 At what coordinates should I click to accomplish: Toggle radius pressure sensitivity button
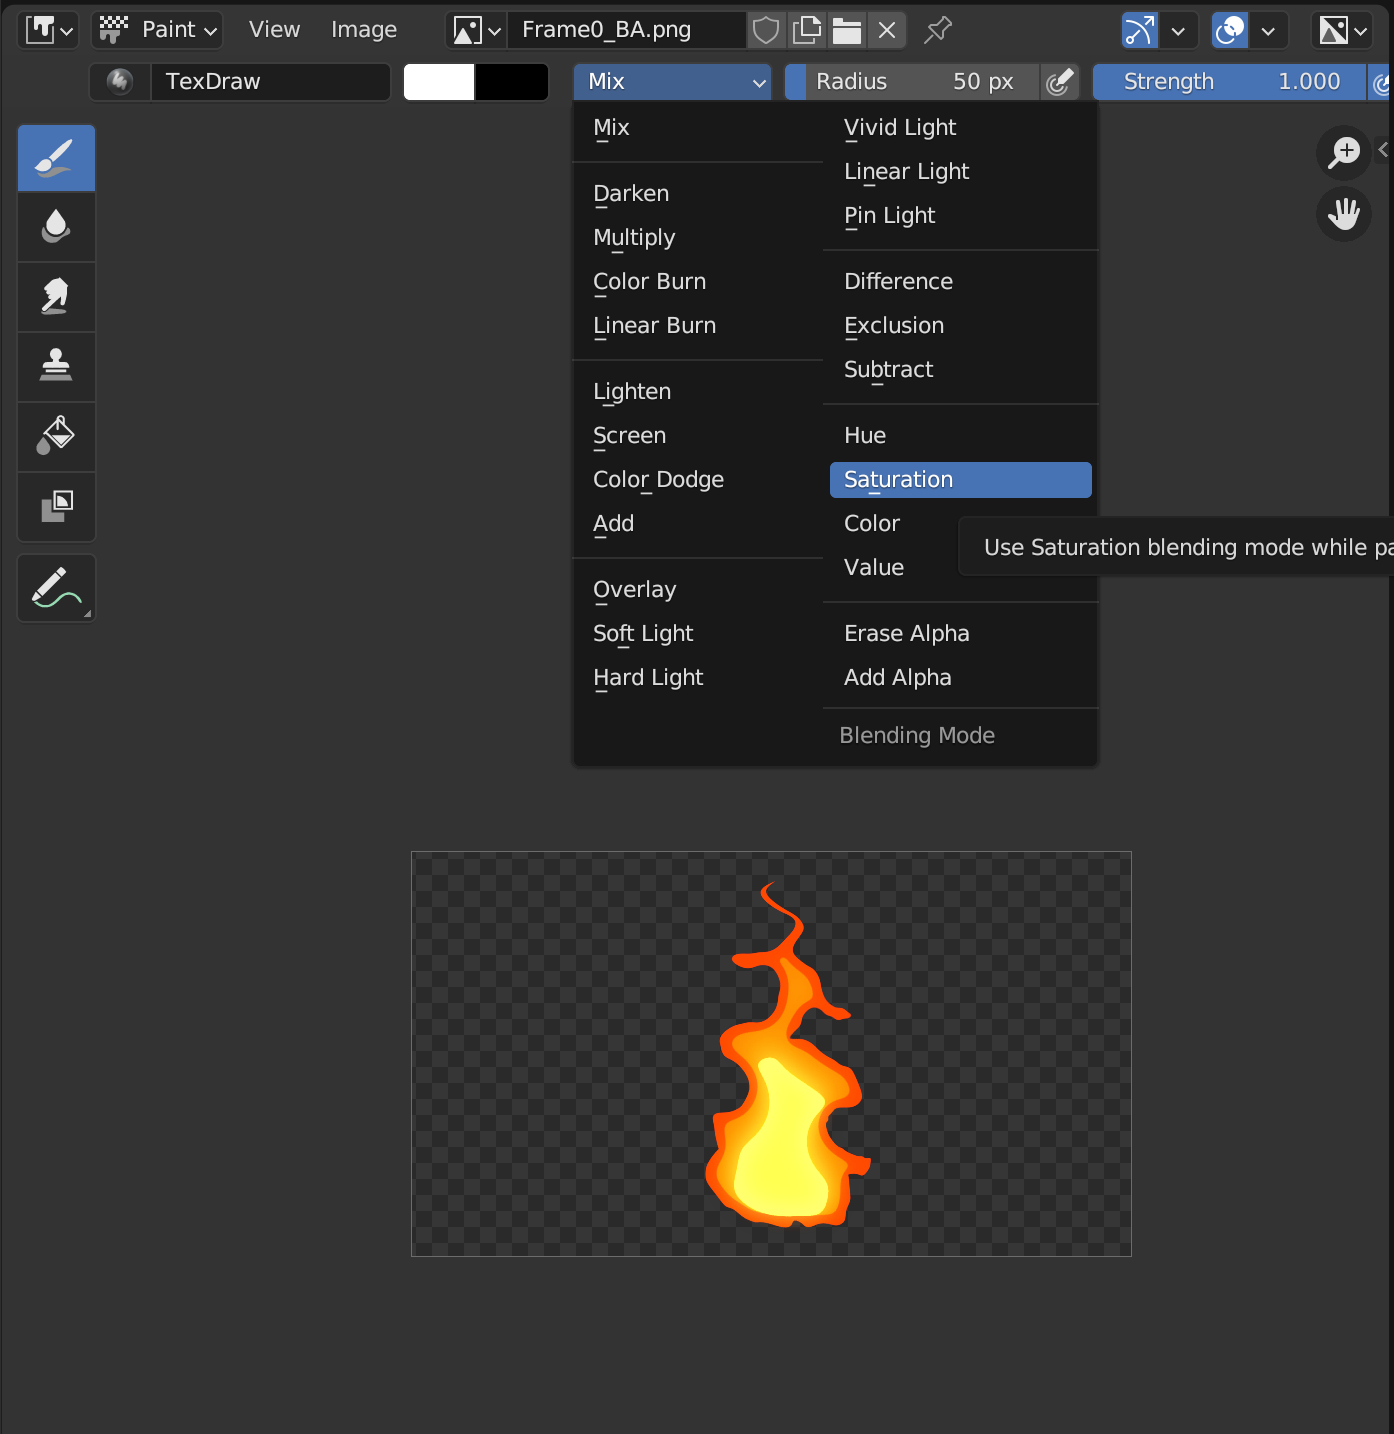pyautogui.click(x=1059, y=82)
